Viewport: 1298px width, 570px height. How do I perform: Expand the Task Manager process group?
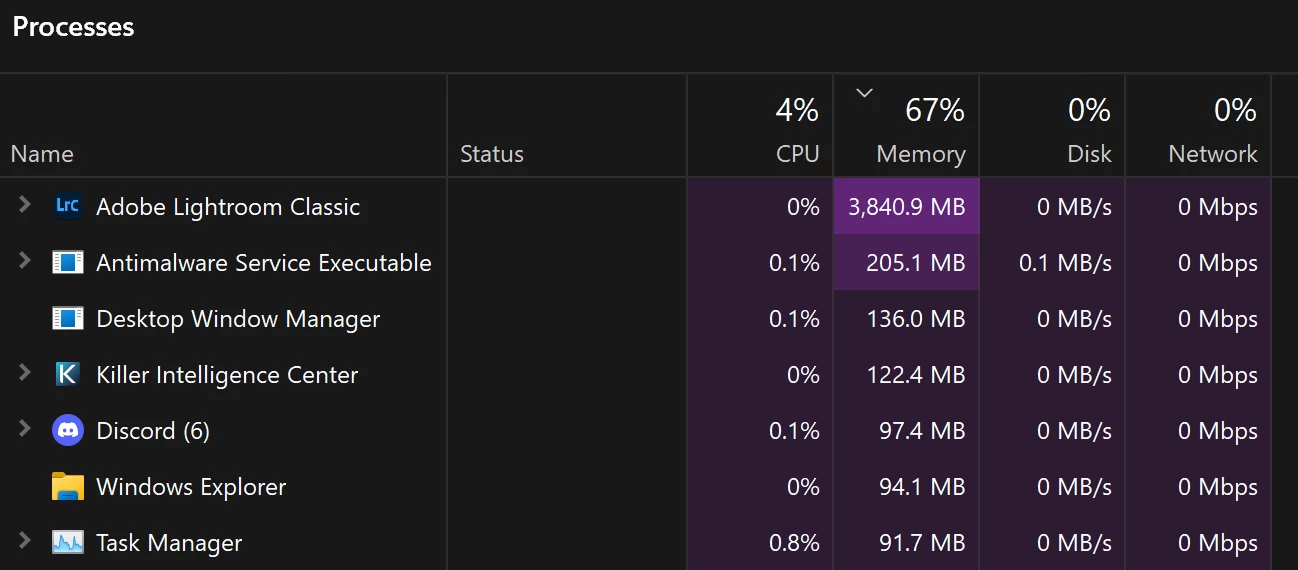pos(25,541)
